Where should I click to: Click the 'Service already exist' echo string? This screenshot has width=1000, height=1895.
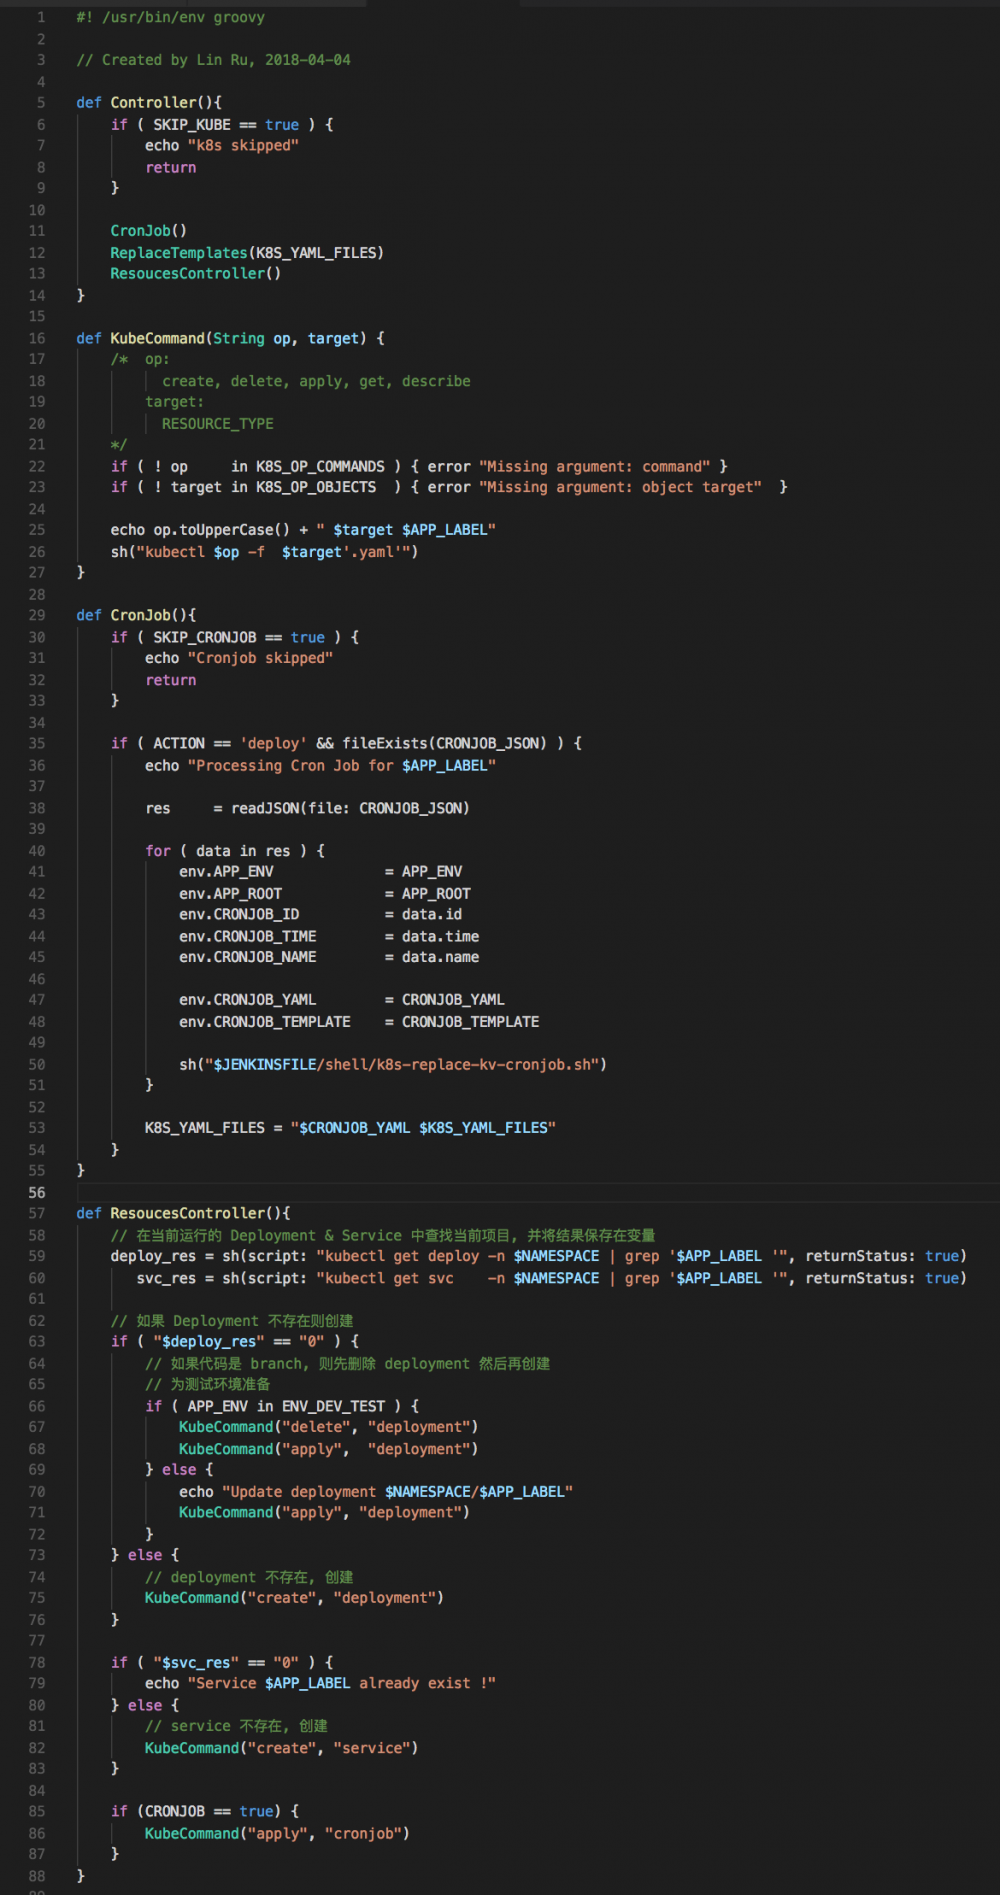(341, 1683)
